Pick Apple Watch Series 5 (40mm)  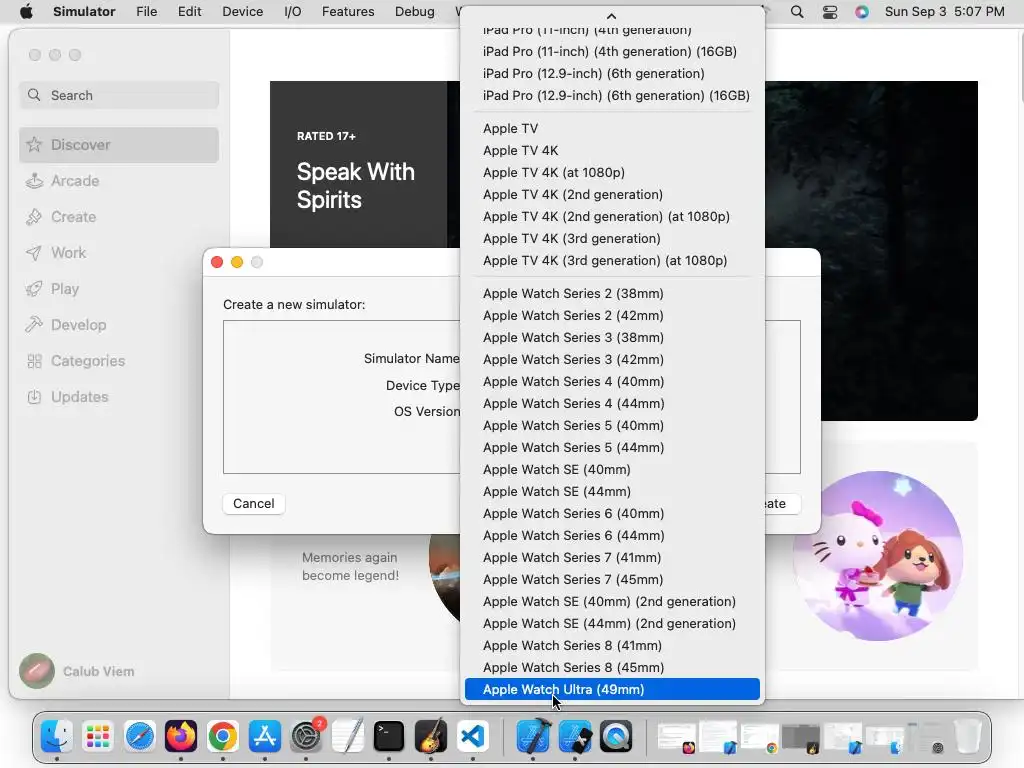click(612, 425)
